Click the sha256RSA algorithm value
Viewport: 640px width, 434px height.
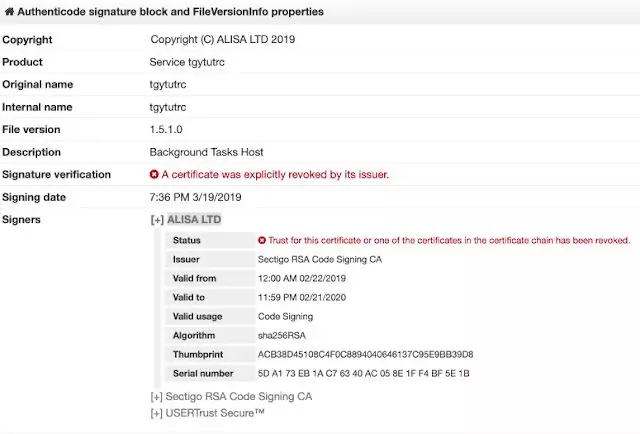282,335
